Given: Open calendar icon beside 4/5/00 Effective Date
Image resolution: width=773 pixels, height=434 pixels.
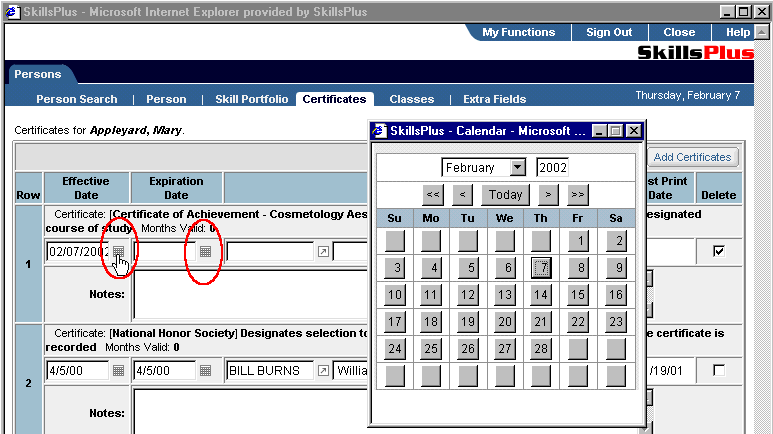Looking at the screenshot, I should click(x=118, y=370).
